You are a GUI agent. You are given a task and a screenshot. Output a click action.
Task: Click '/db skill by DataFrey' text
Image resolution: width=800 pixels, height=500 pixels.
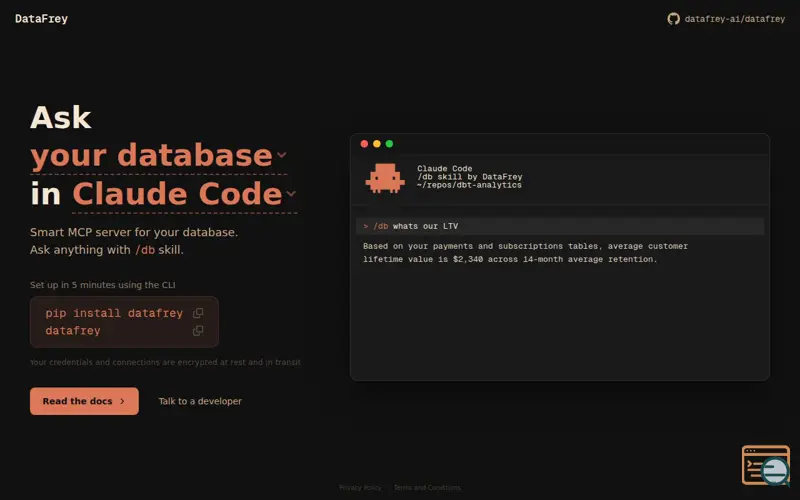click(469, 177)
